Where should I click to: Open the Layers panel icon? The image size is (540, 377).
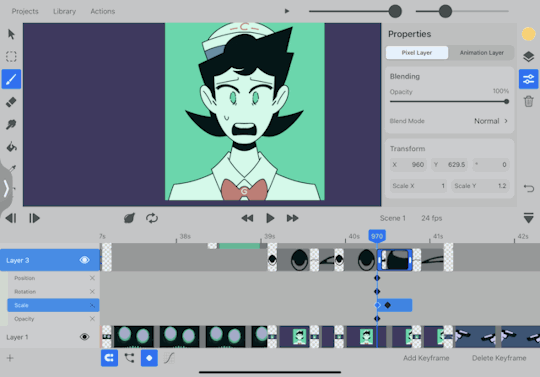click(528, 56)
